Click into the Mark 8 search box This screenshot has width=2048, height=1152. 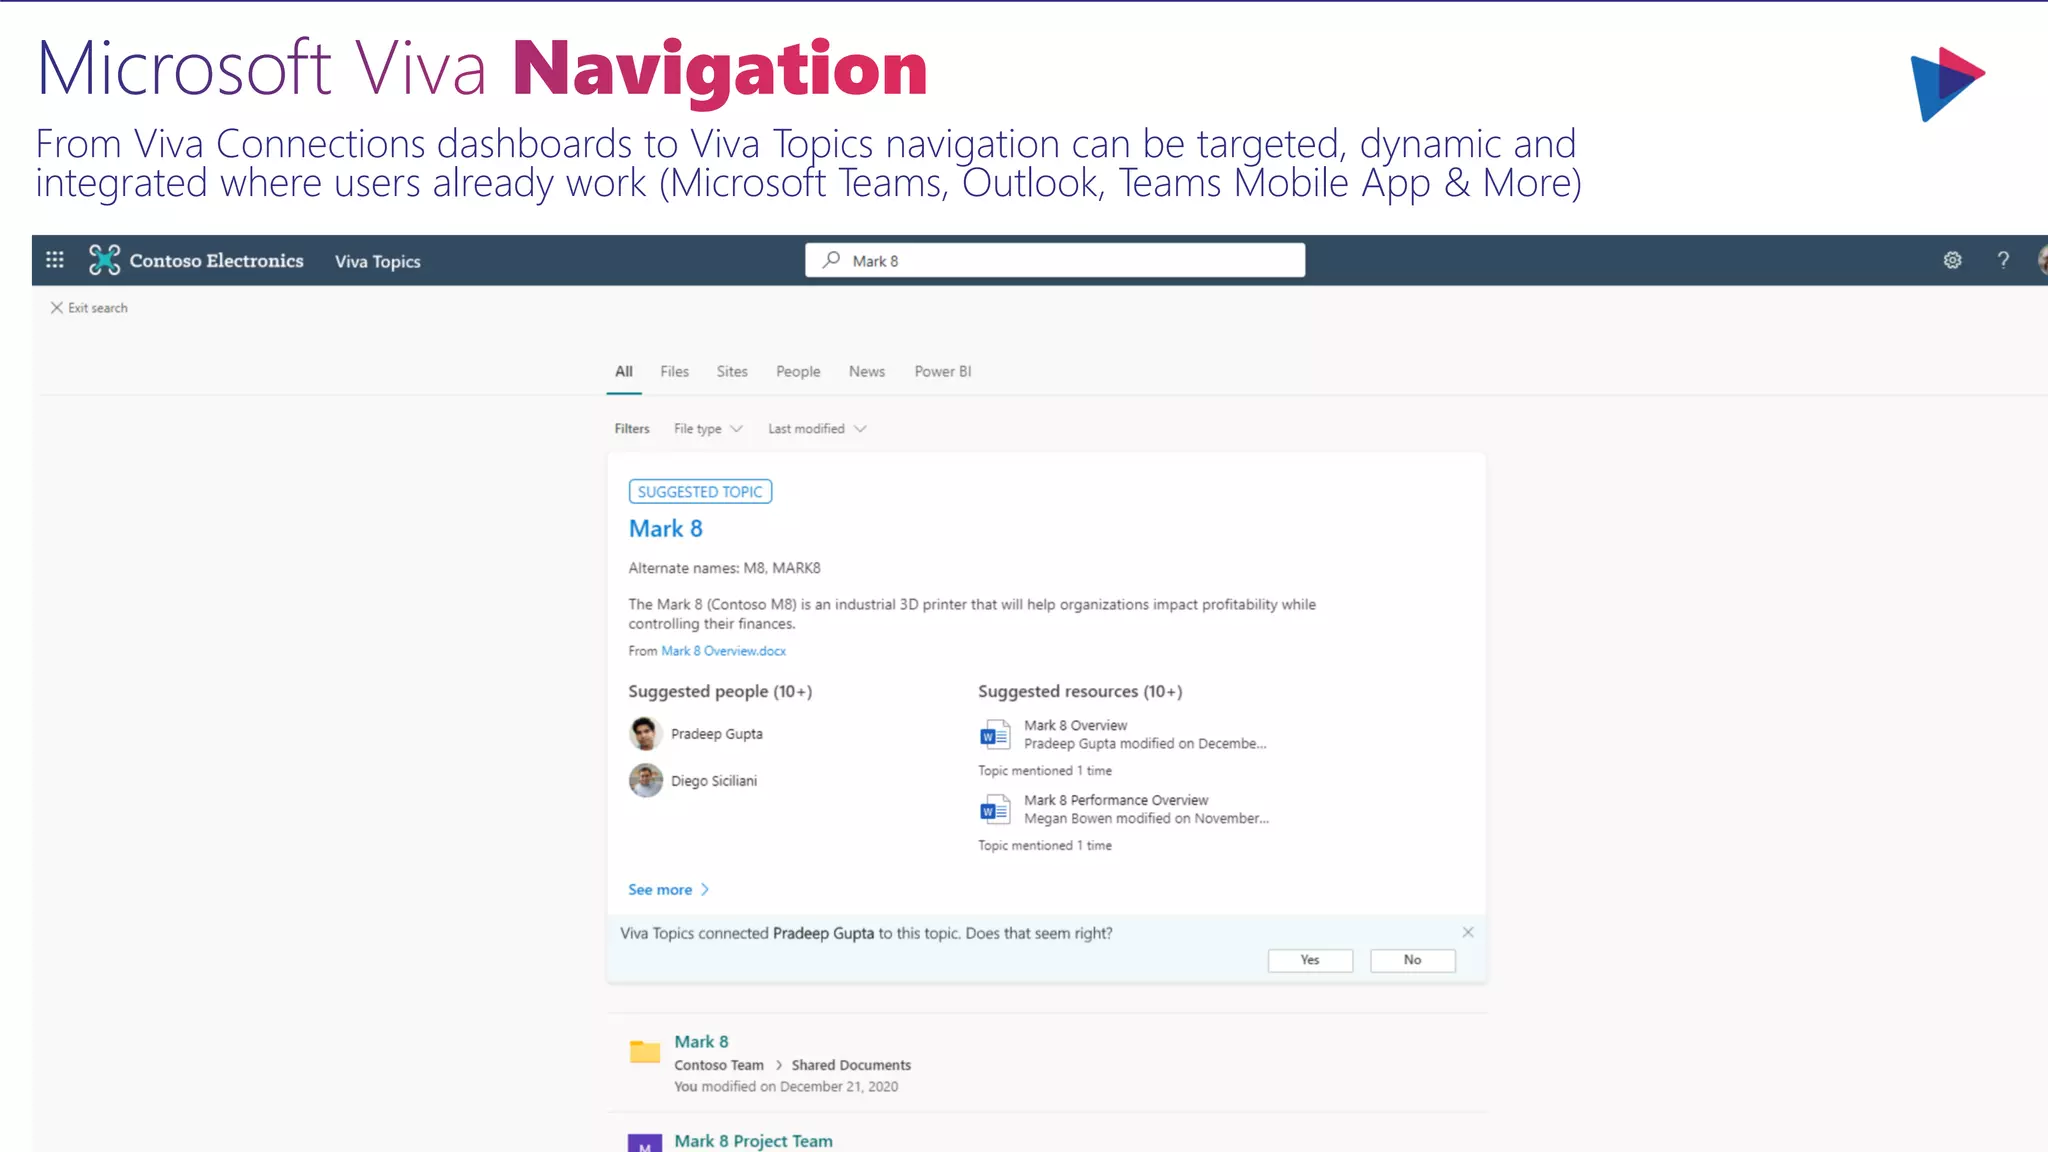coord(1055,260)
